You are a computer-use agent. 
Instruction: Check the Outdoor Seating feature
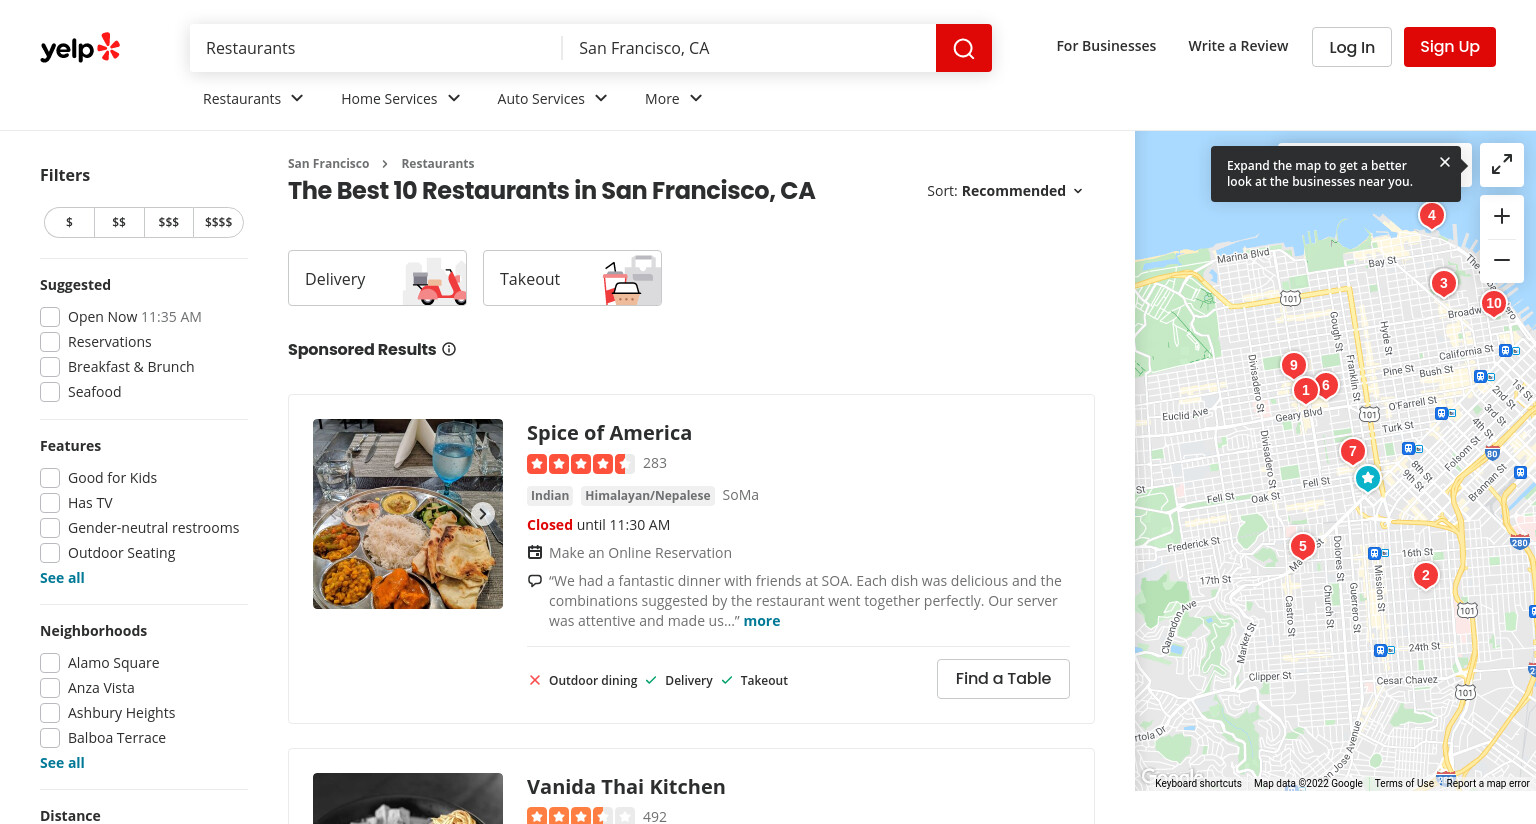[x=50, y=553]
